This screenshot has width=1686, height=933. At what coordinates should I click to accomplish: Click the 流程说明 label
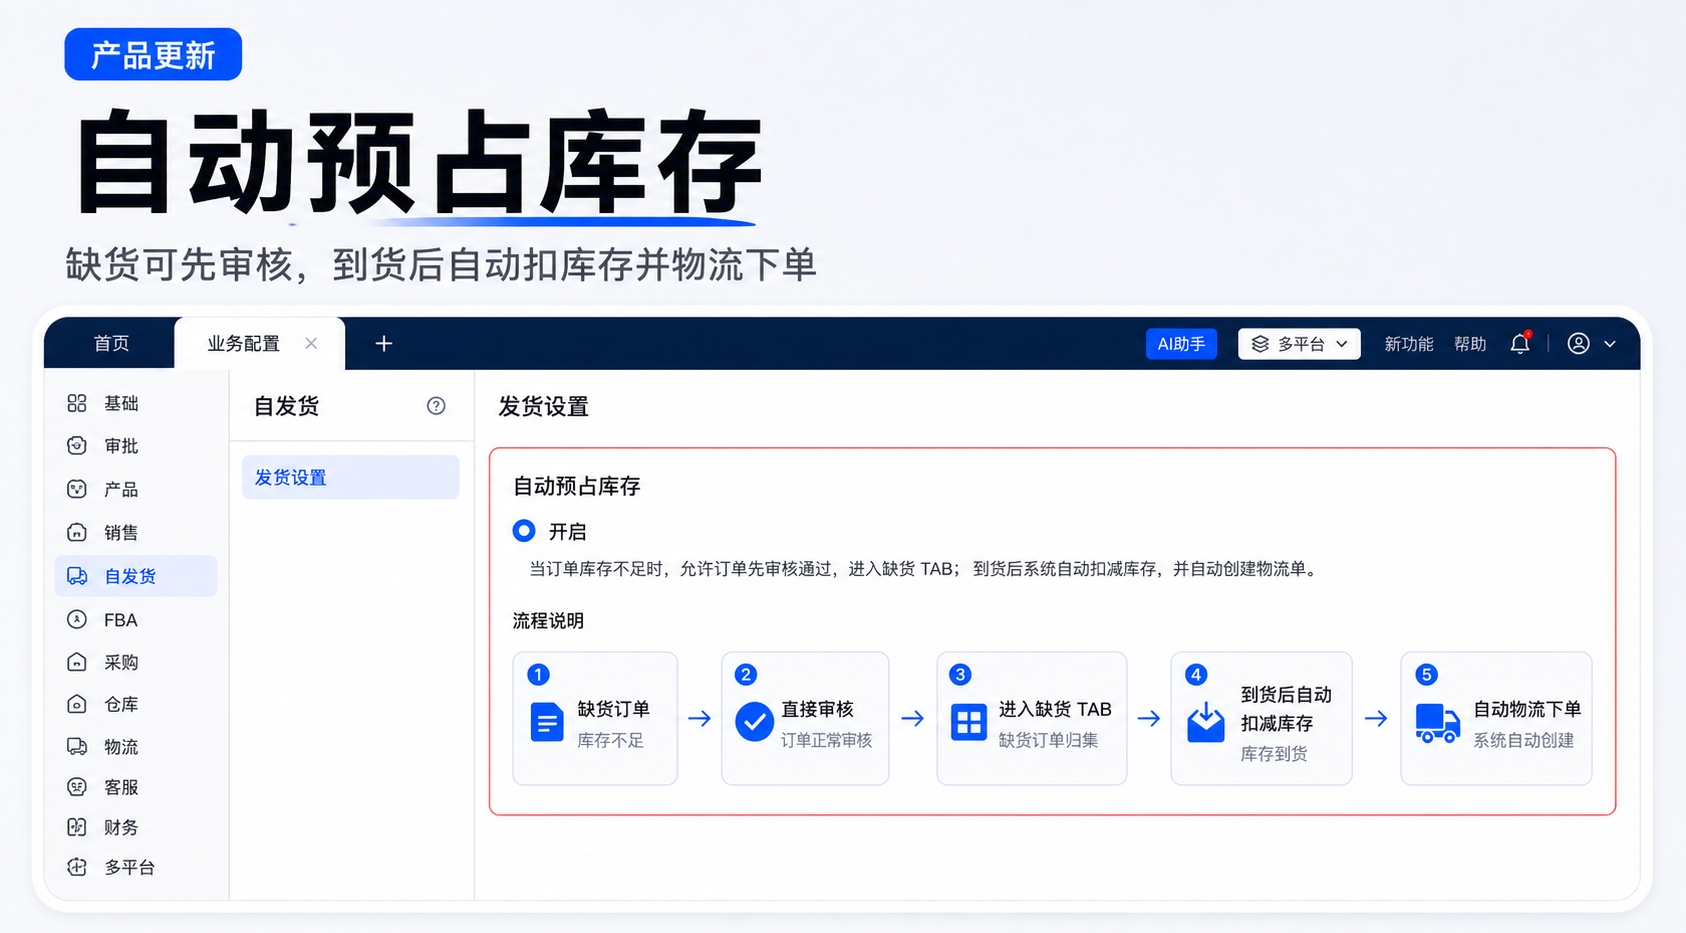[548, 621]
